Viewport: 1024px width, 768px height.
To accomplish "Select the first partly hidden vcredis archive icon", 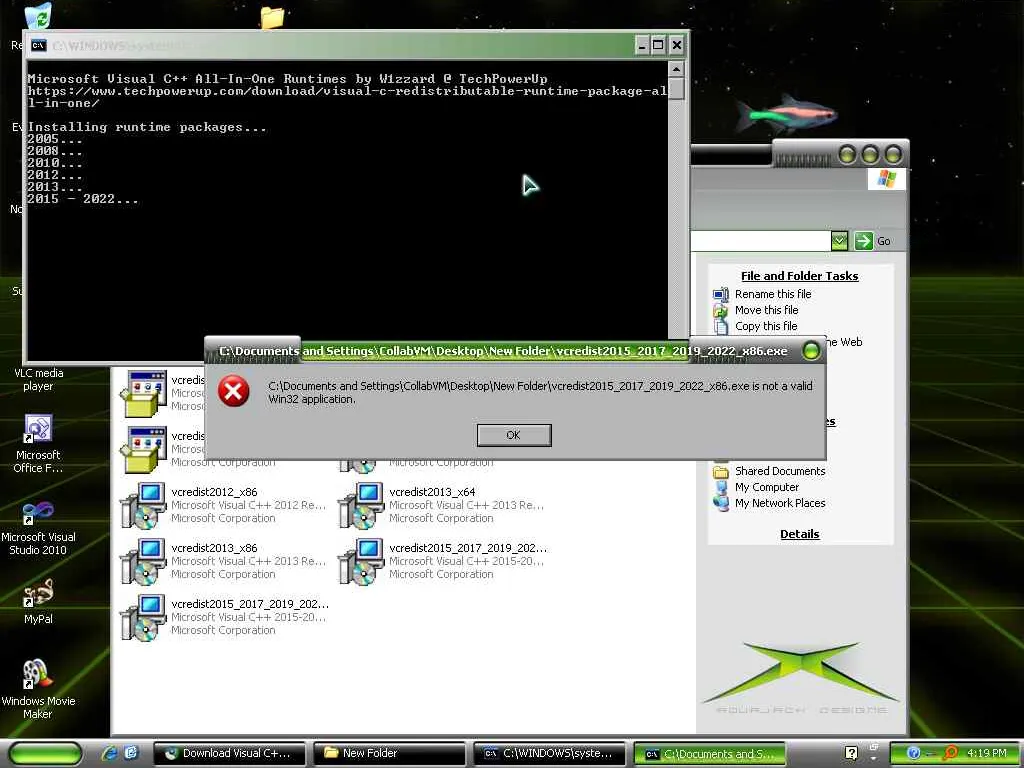I will [x=144, y=393].
